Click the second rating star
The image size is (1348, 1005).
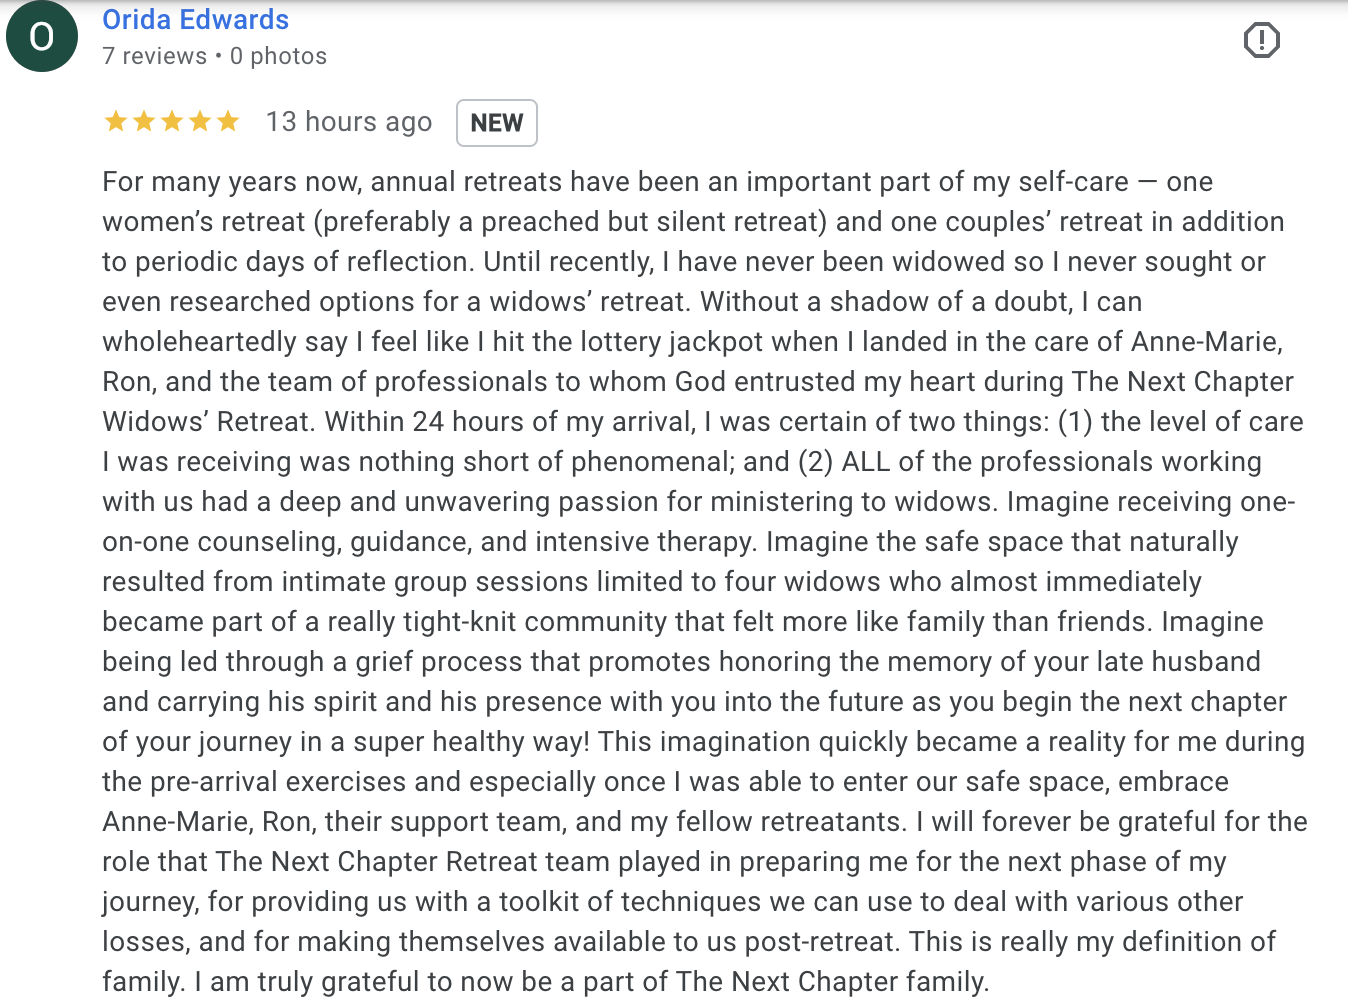click(144, 122)
